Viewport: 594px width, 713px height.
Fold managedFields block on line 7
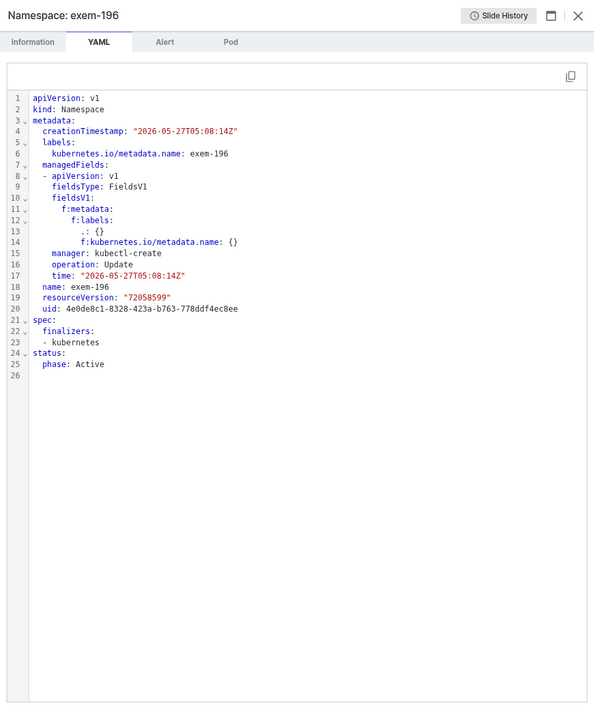[x=25, y=166]
